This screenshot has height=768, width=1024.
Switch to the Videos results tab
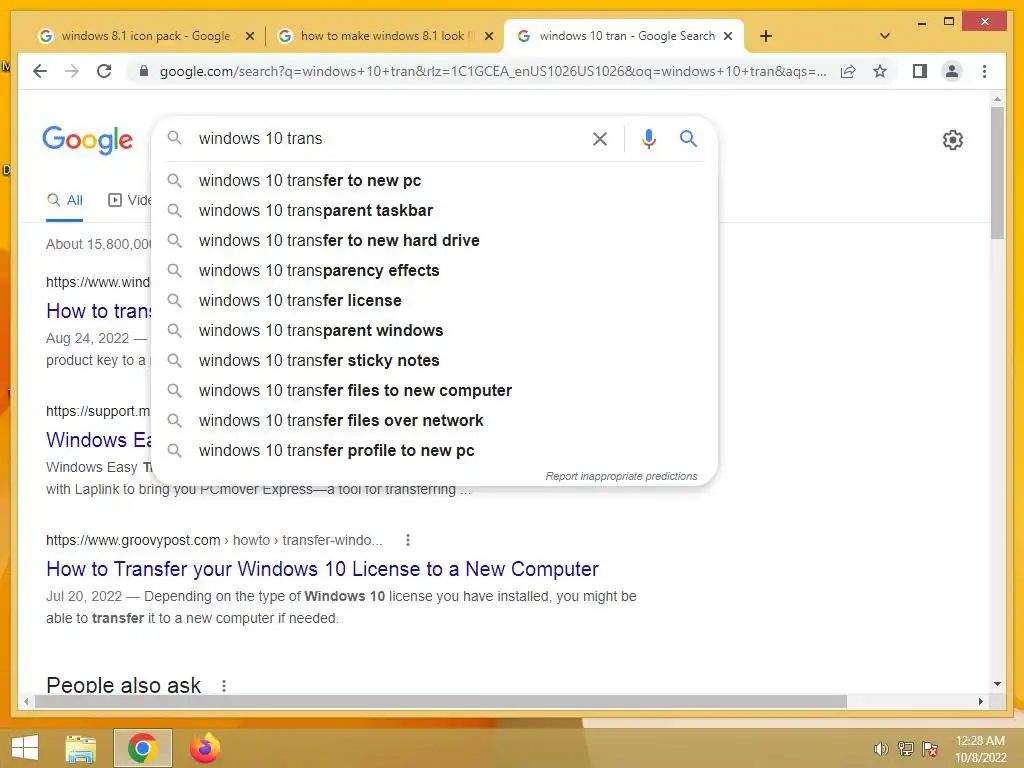click(129, 200)
